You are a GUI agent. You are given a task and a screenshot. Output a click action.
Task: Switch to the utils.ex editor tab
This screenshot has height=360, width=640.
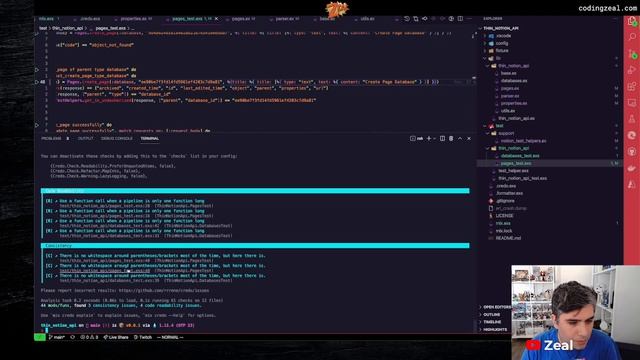pos(367,19)
